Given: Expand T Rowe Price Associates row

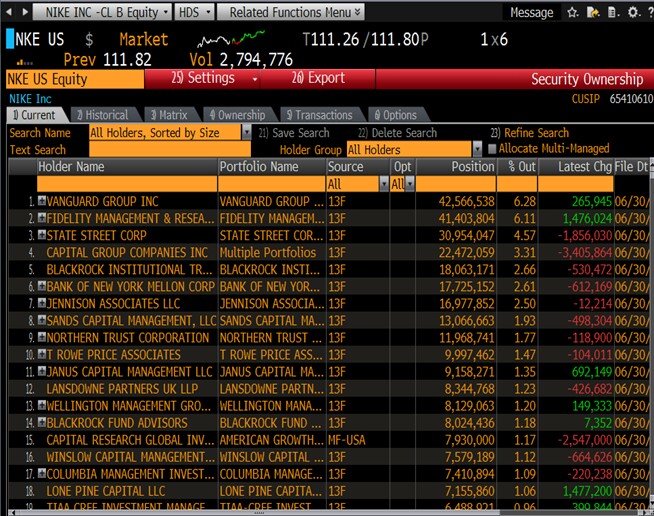Looking at the screenshot, I should point(42,354).
